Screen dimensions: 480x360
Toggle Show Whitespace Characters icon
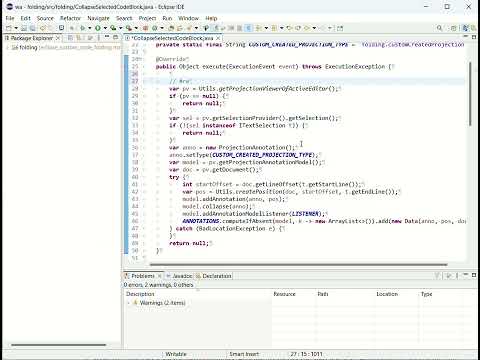coord(248,28)
